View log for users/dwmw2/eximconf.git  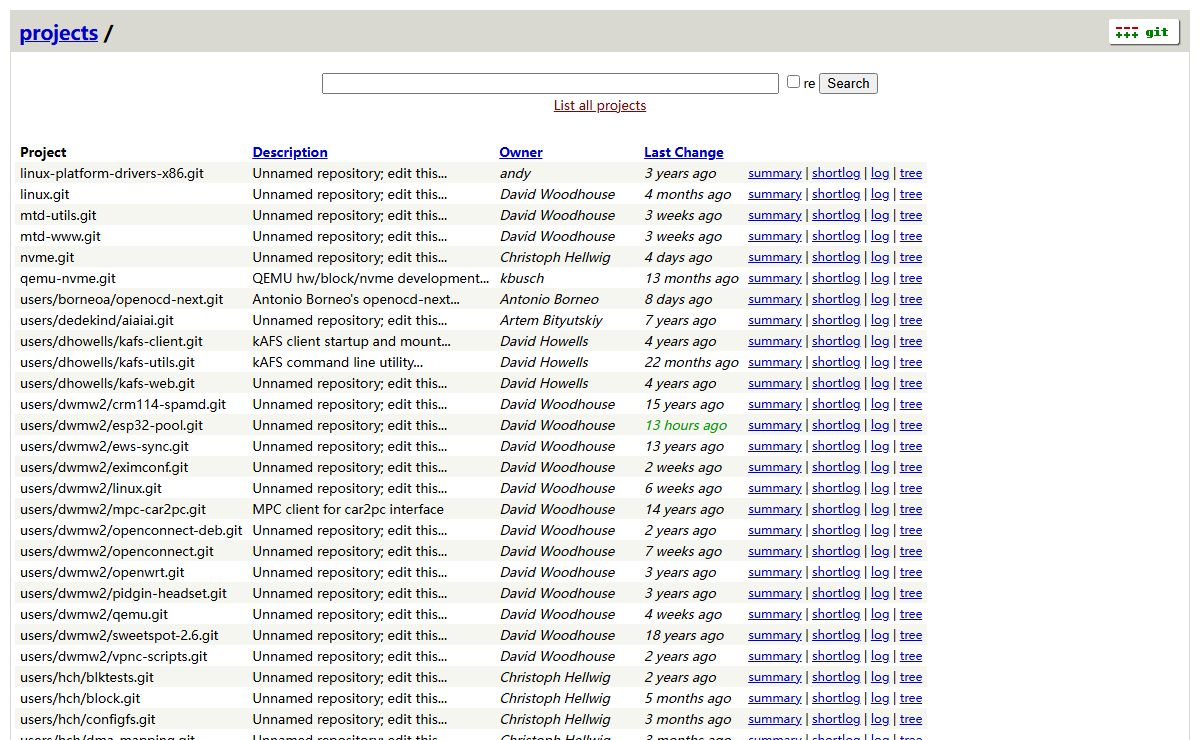[x=880, y=468]
